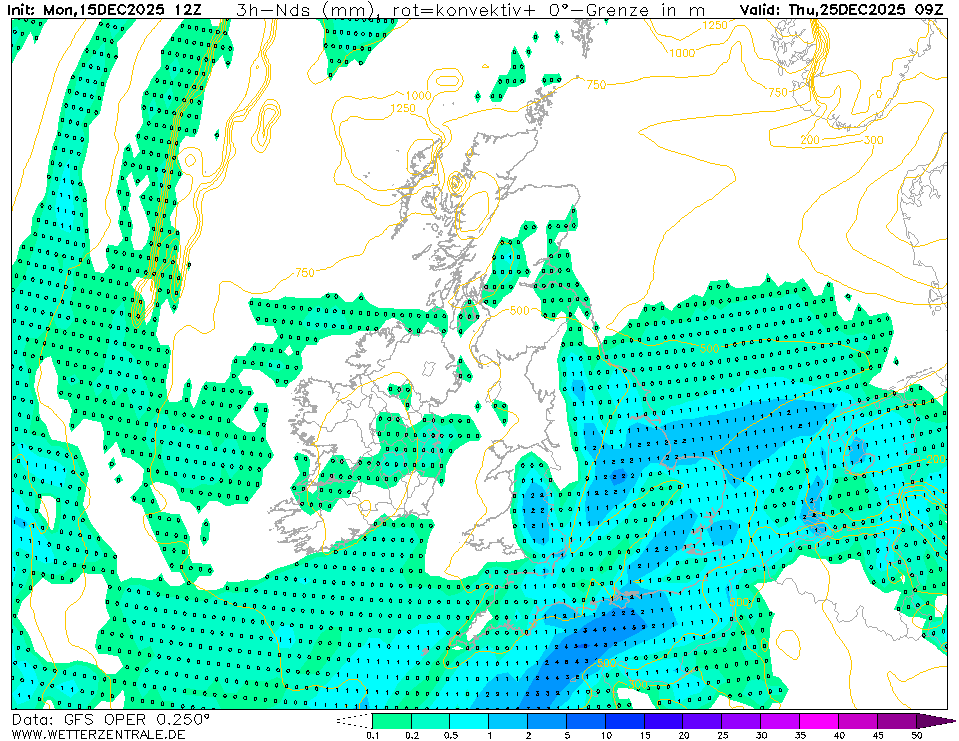Click the legend swatch between 20 and 25
This screenshot has width=959, height=741.
point(703,720)
